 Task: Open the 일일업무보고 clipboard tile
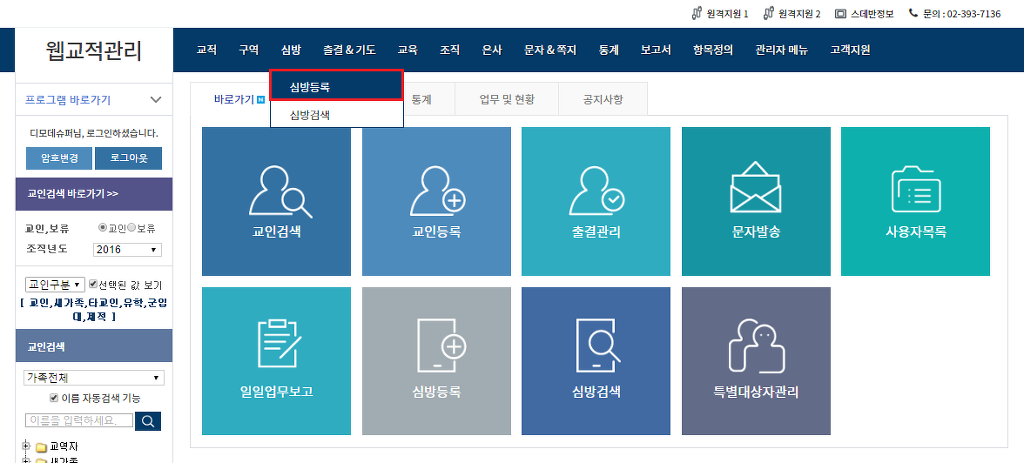(276, 360)
